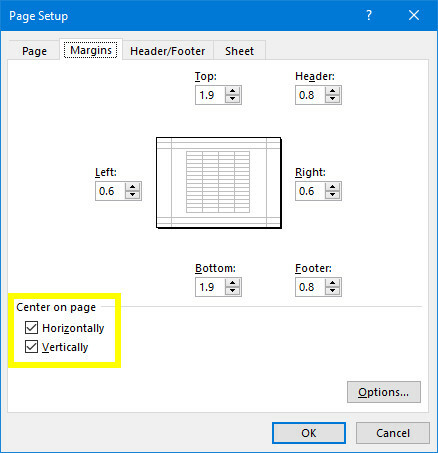Open the Header/Footer tab
The image size is (438, 453).
pyautogui.click(x=168, y=51)
